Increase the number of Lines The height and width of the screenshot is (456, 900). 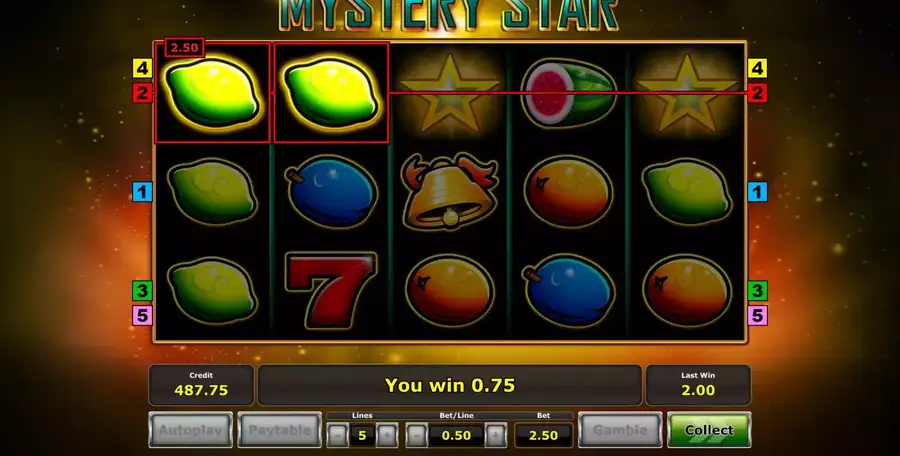coord(386,435)
